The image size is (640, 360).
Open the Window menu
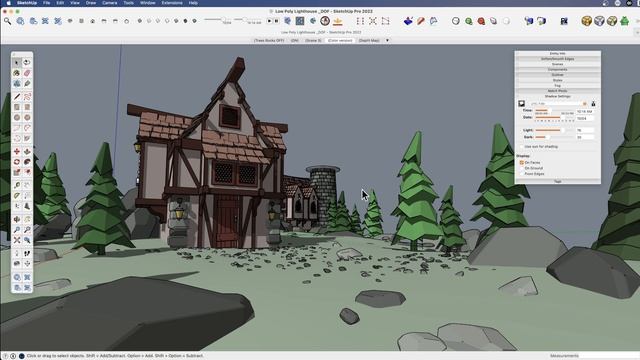coord(147,3)
